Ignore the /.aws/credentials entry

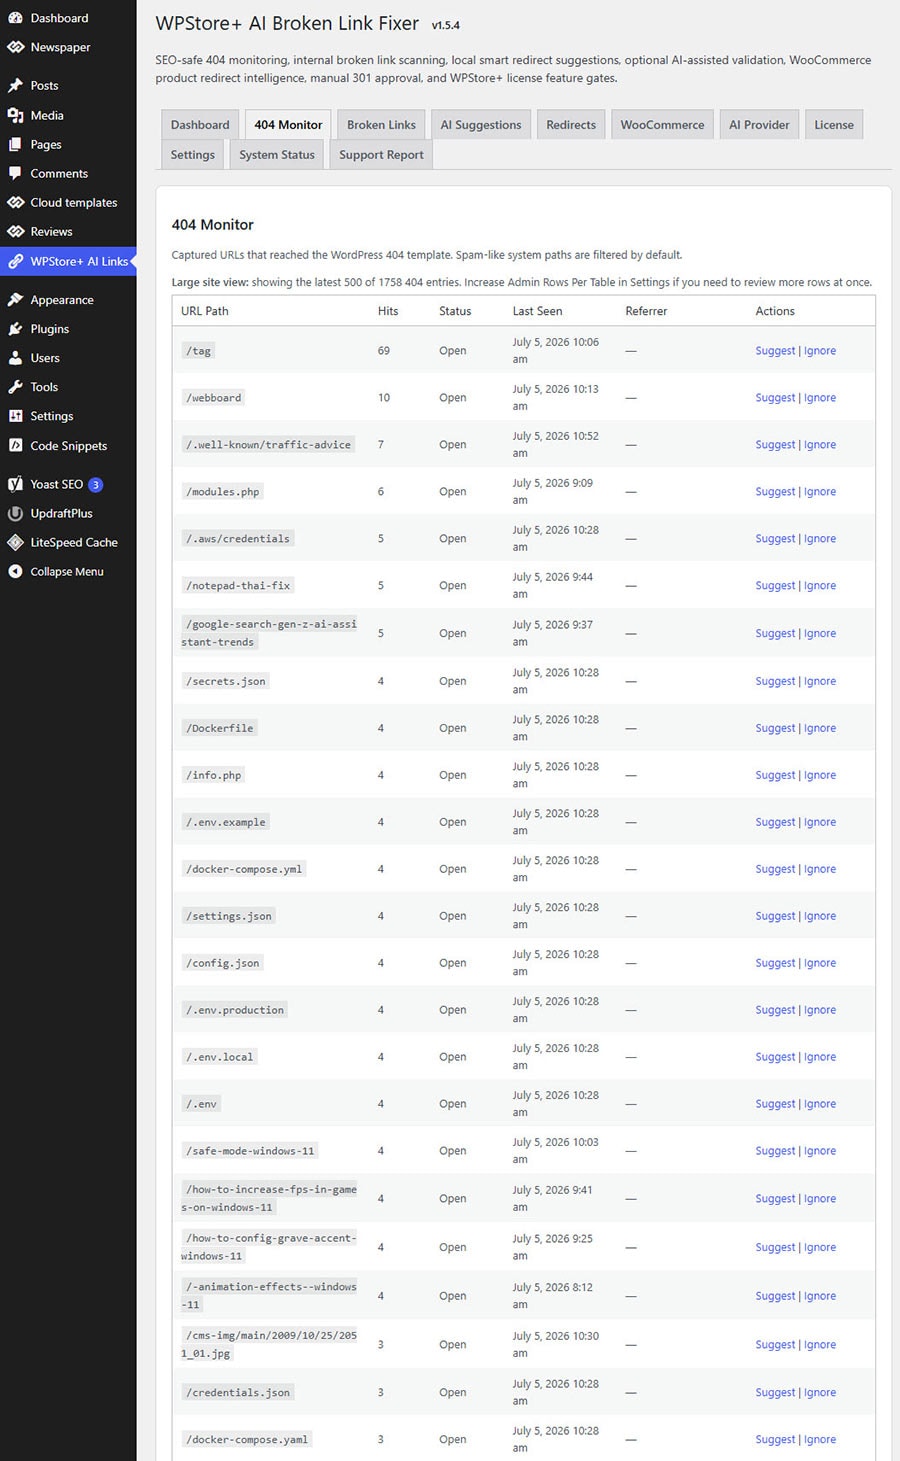820,539
